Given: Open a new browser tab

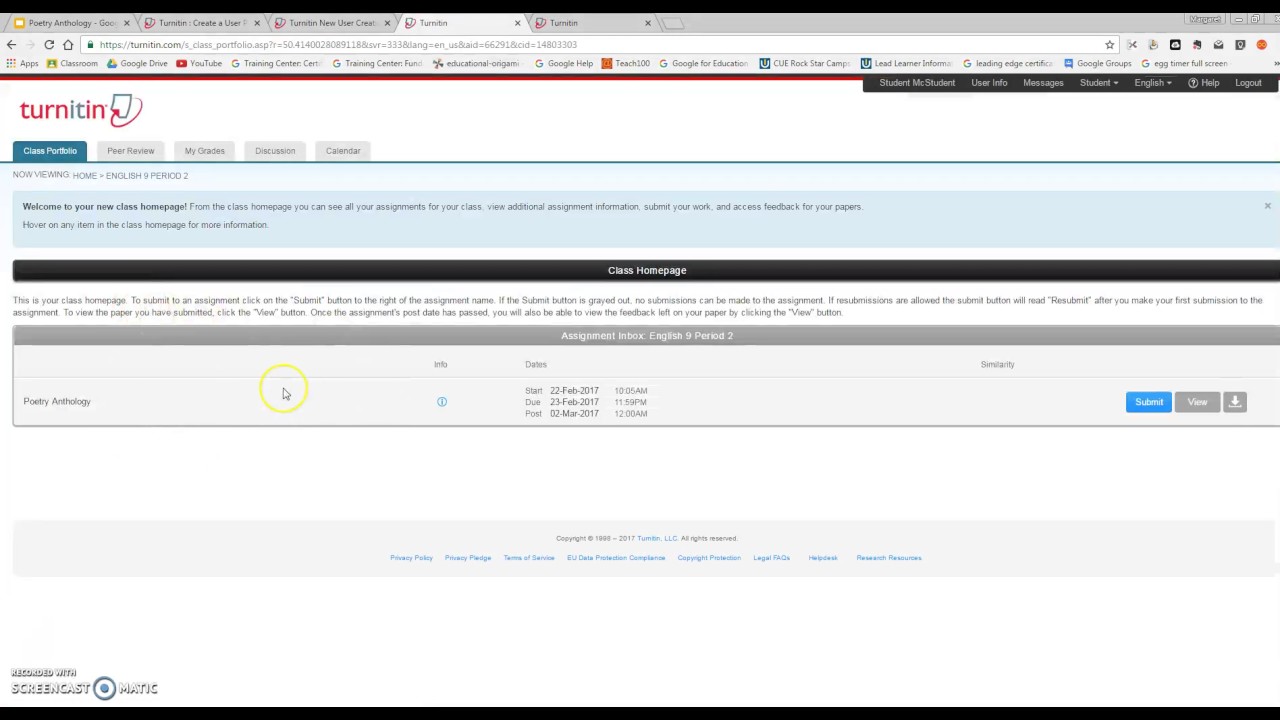Looking at the screenshot, I should 672,23.
